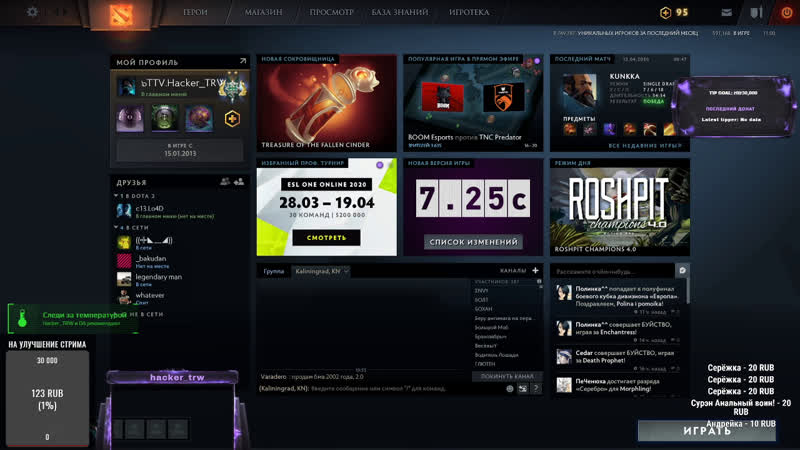800x450 pixels.
Task: Open the ИГРОТЕКА menu
Action: coord(469,12)
